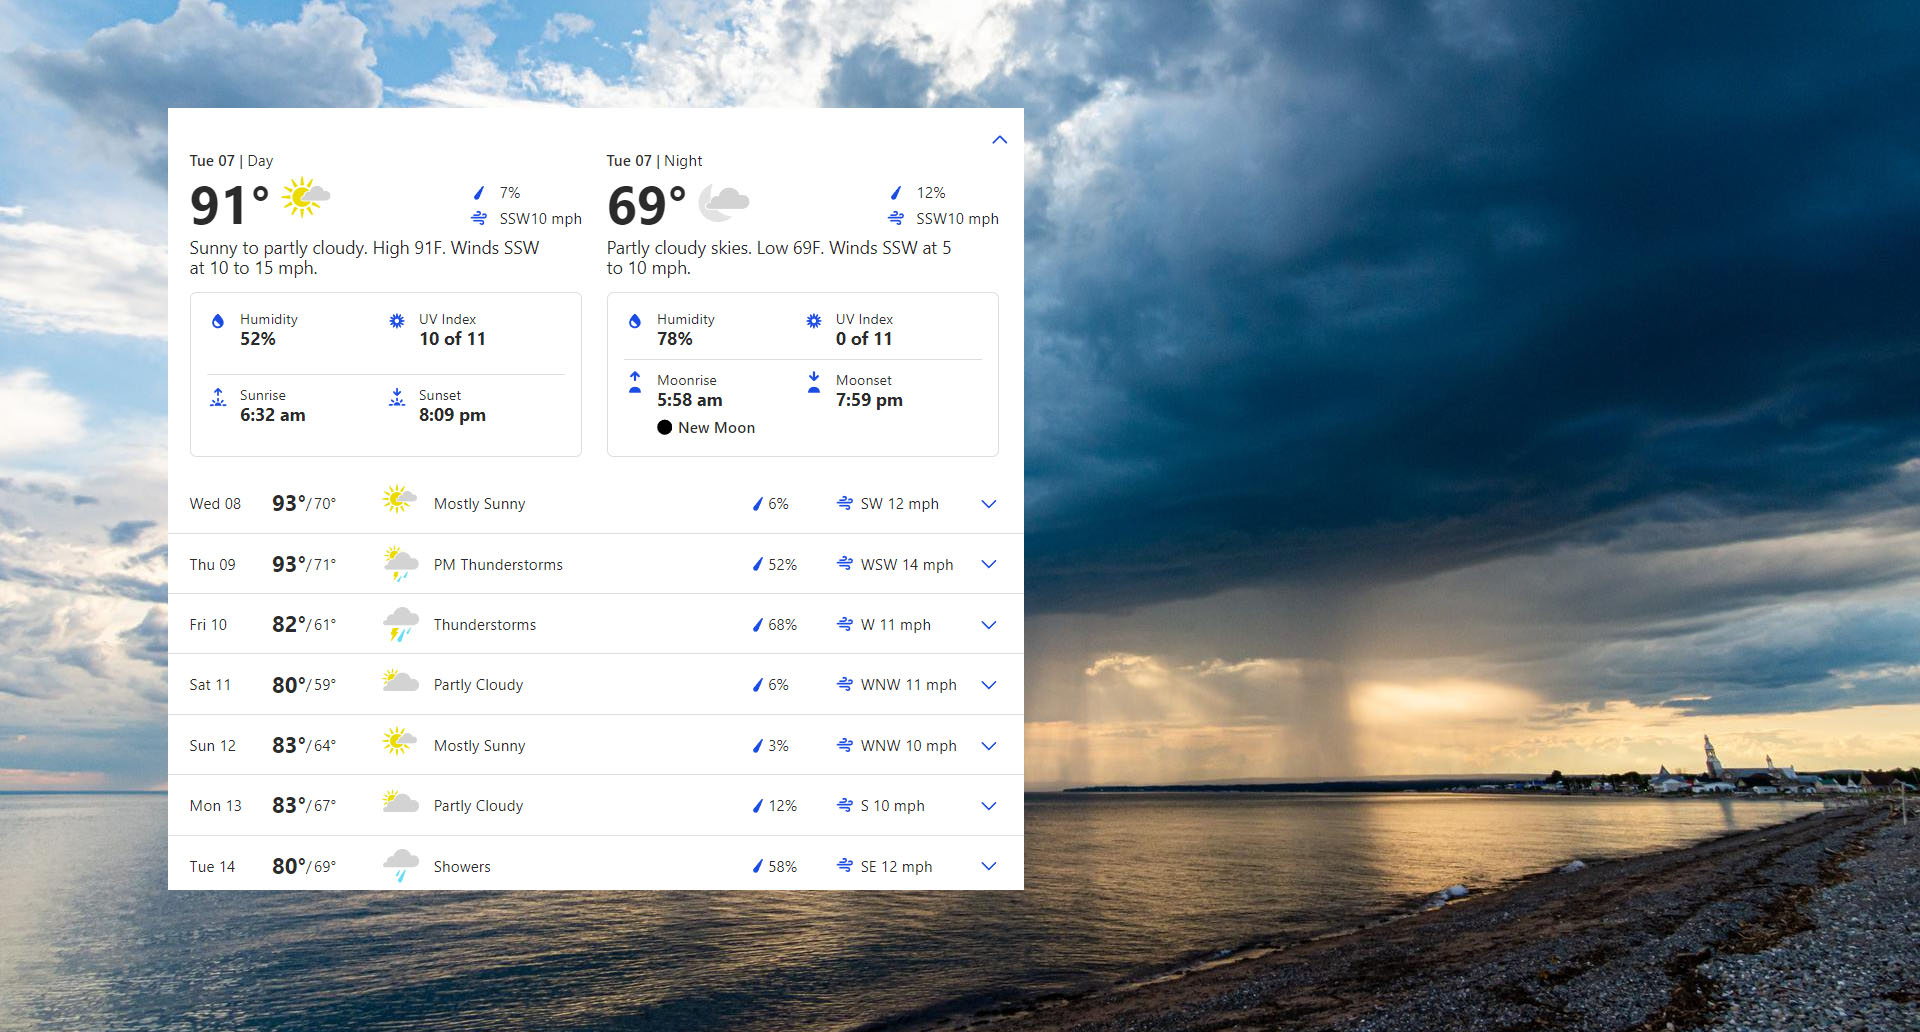Click the Tue 14 Showers icon
This screenshot has height=1032, width=1920.
[400, 866]
